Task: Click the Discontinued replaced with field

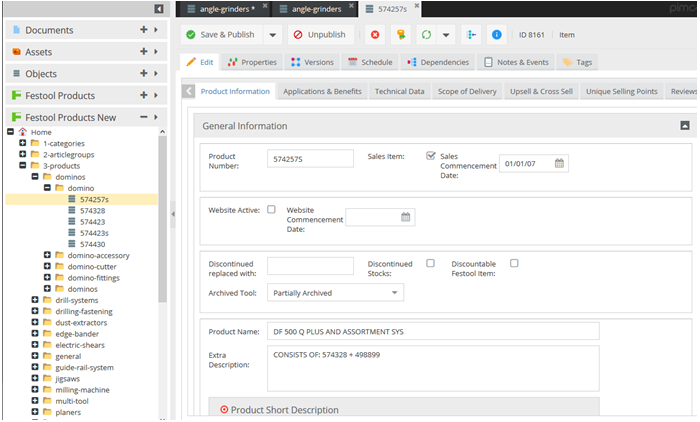Action: (310, 266)
